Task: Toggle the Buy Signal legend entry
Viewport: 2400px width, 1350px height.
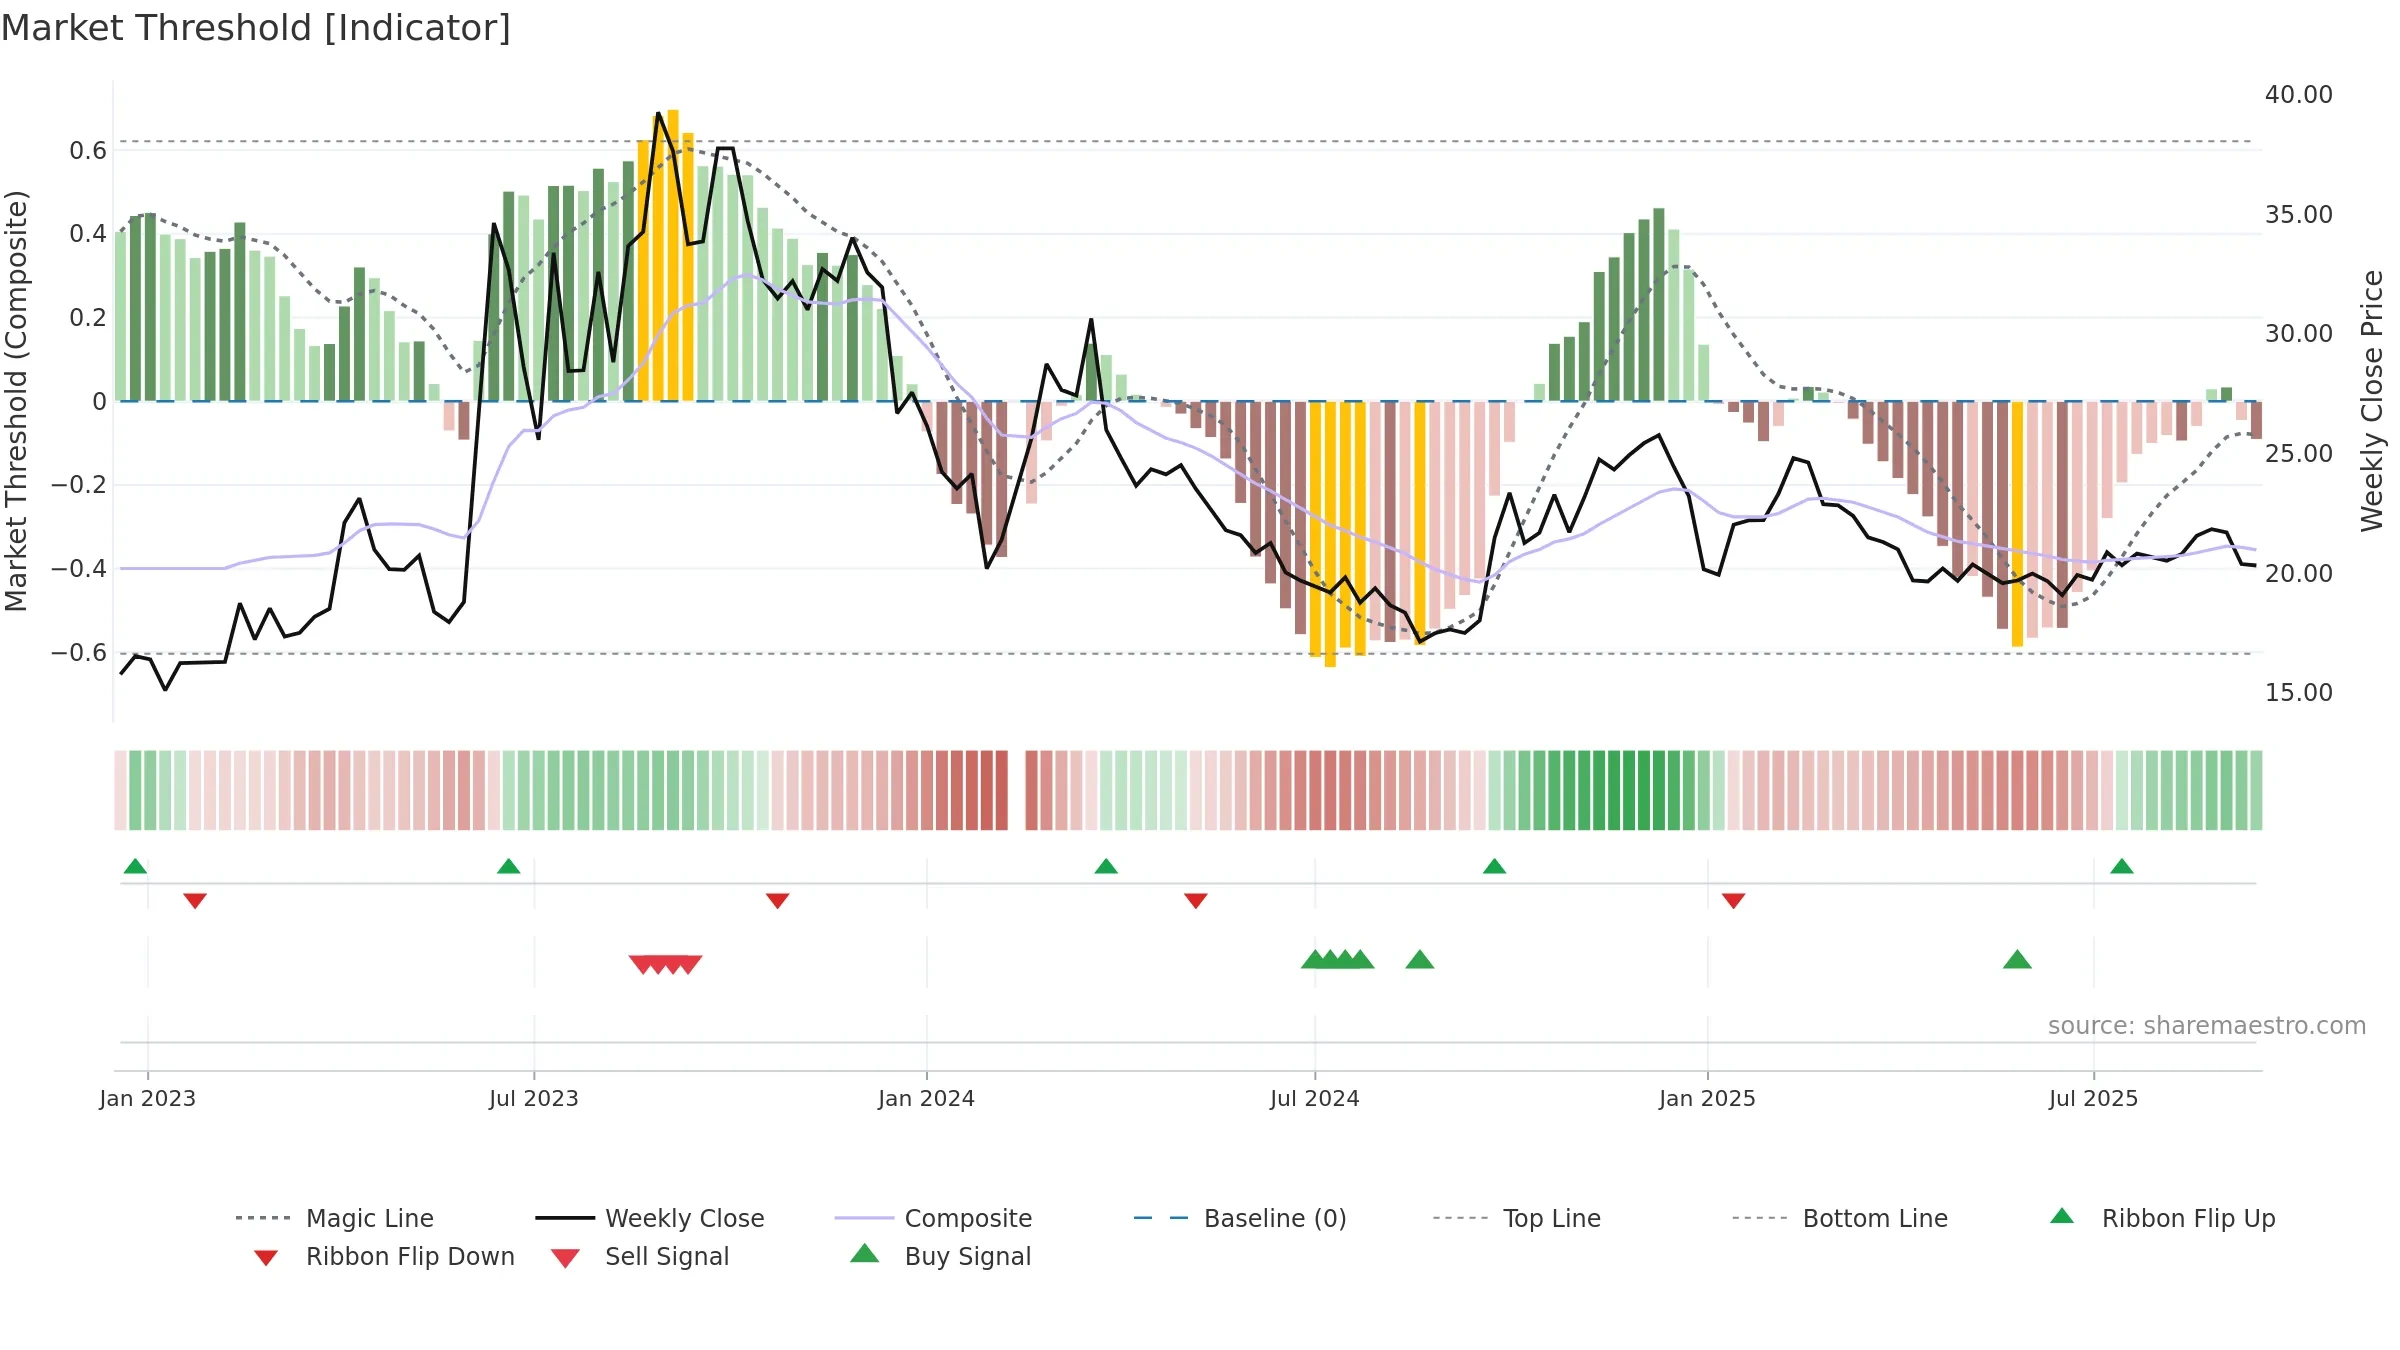Action: pos(940,1256)
